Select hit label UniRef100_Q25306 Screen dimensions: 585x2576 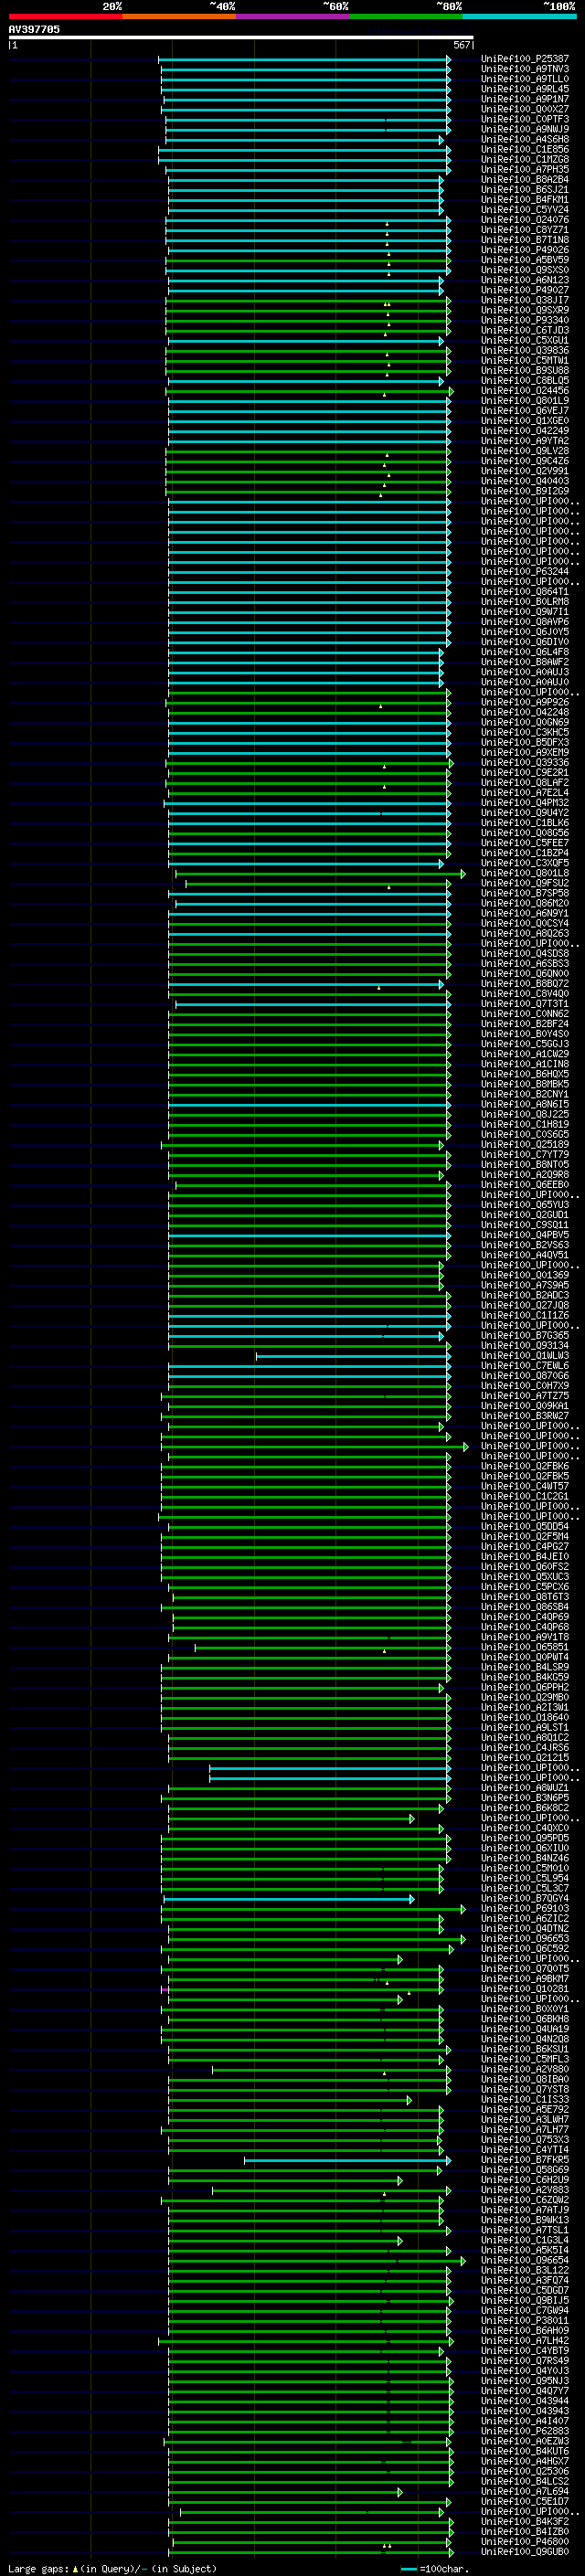click(x=525, y=2472)
